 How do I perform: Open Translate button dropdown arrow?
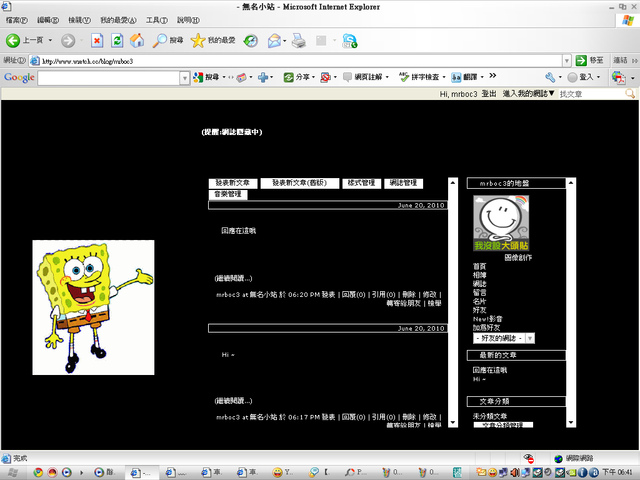click(482, 77)
